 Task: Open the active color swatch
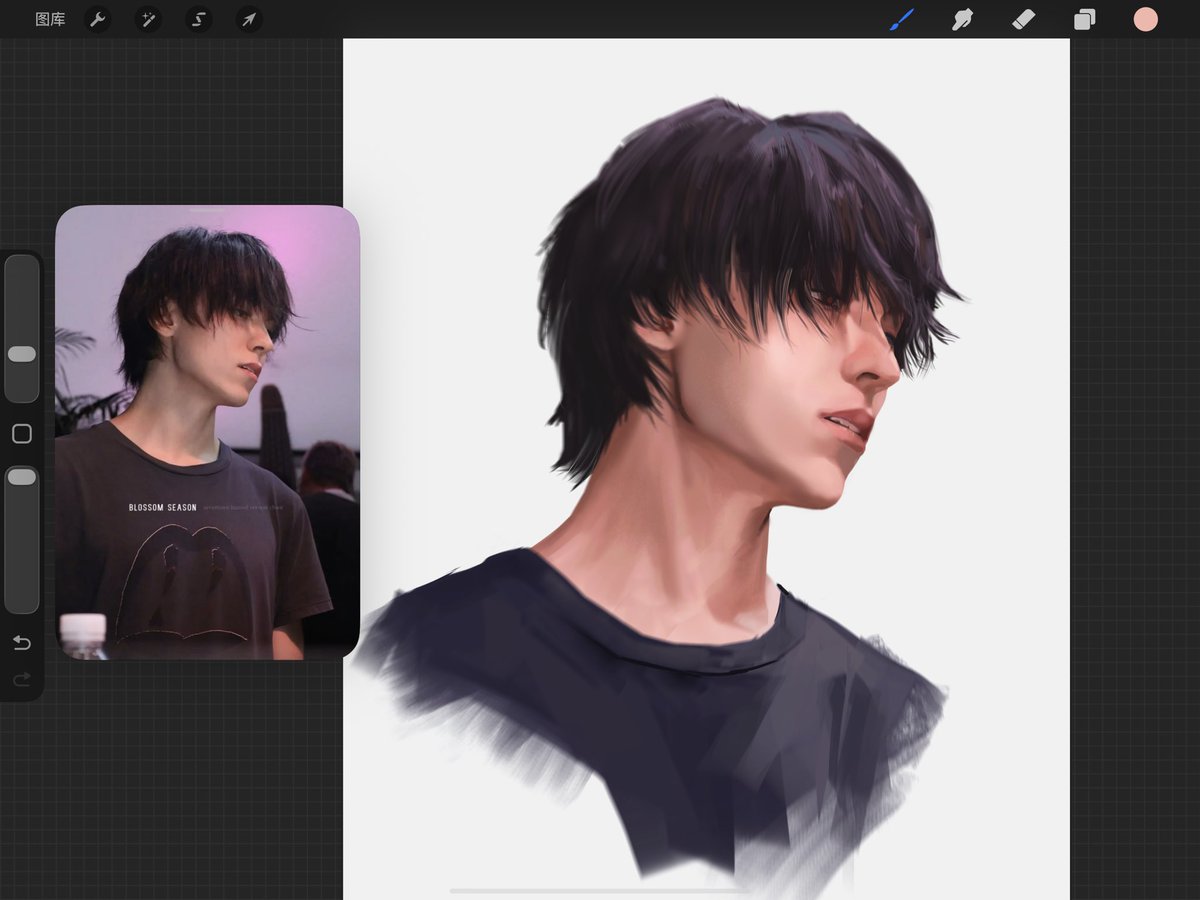[x=1145, y=19]
